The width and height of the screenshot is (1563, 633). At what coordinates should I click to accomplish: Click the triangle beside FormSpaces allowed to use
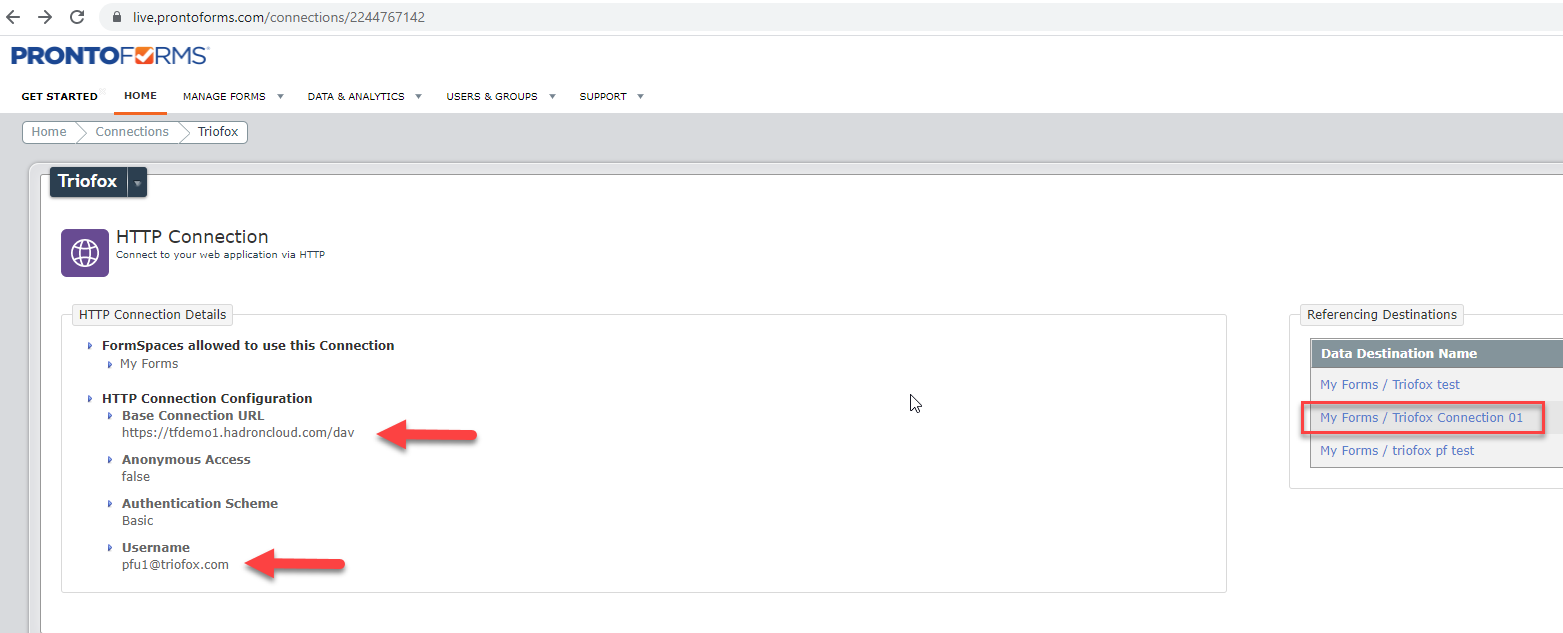coord(91,346)
